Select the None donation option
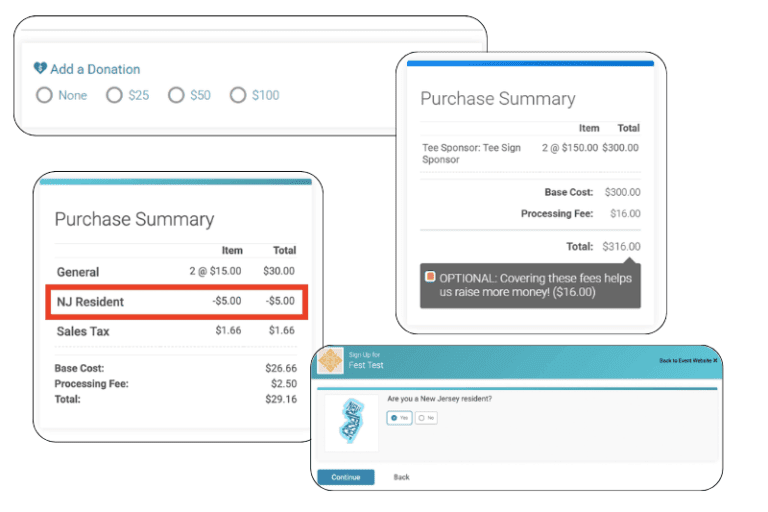Screen dimensions: 768x512 tap(44, 96)
